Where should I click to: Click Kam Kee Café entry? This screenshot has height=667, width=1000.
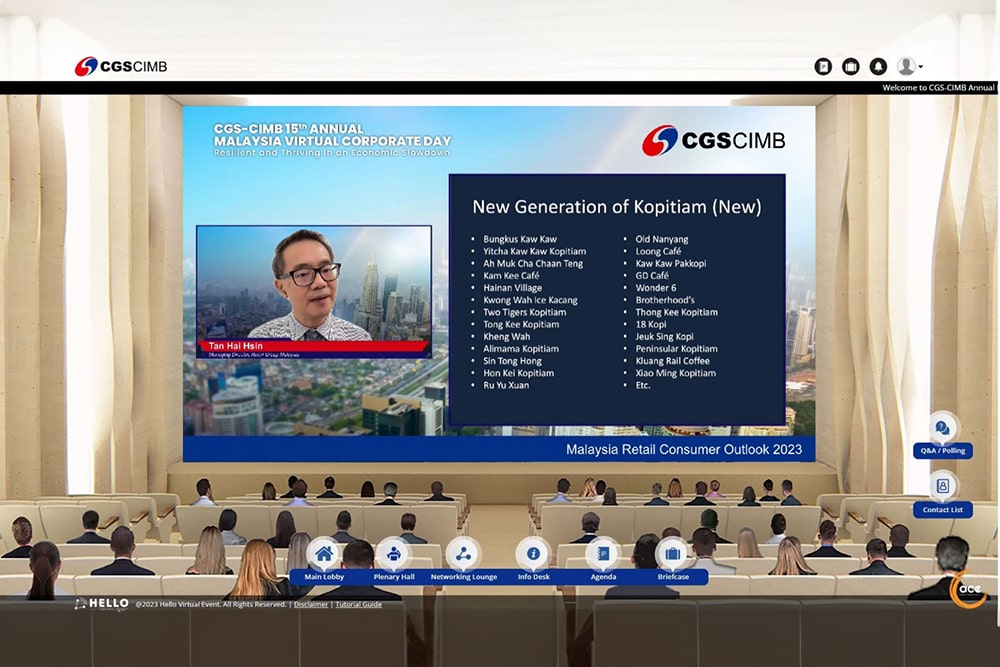click(x=511, y=275)
